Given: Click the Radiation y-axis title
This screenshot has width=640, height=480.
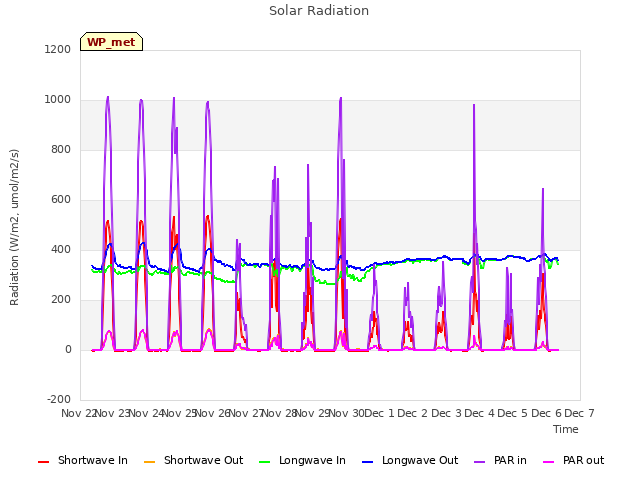Looking at the screenshot, I should (14, 227).
